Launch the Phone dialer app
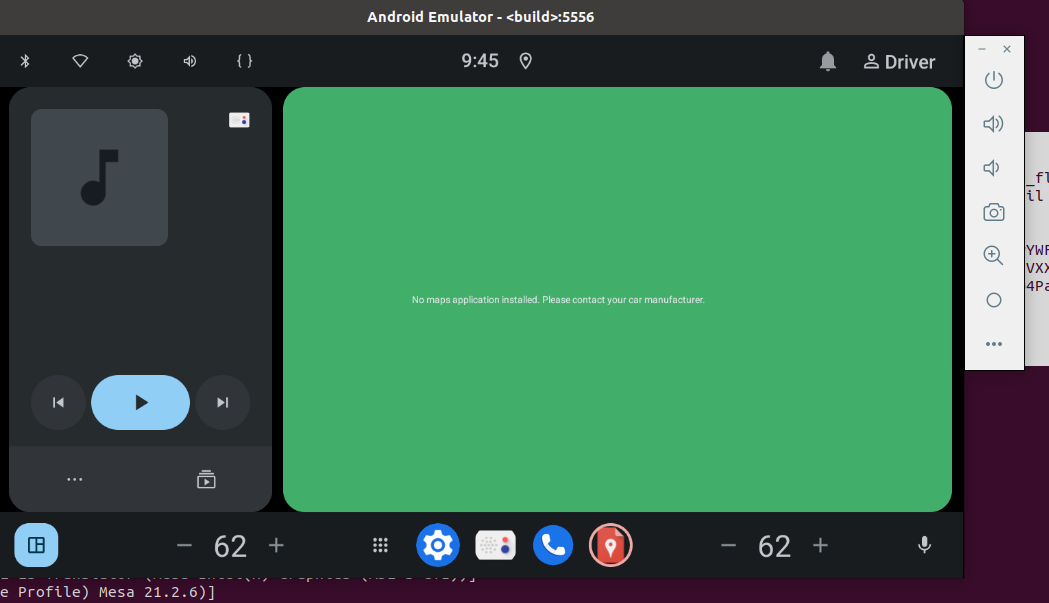 pyautogui.click(x=553, y=545)
